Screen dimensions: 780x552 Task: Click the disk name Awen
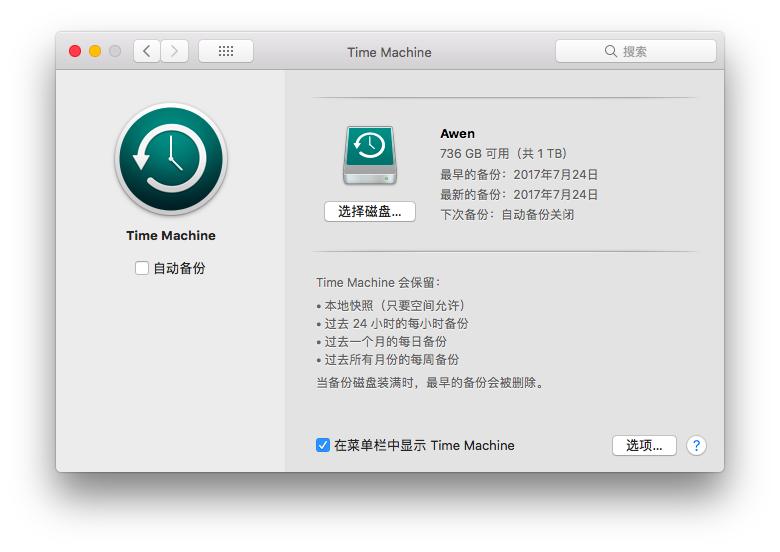click(x=458, y=134)
